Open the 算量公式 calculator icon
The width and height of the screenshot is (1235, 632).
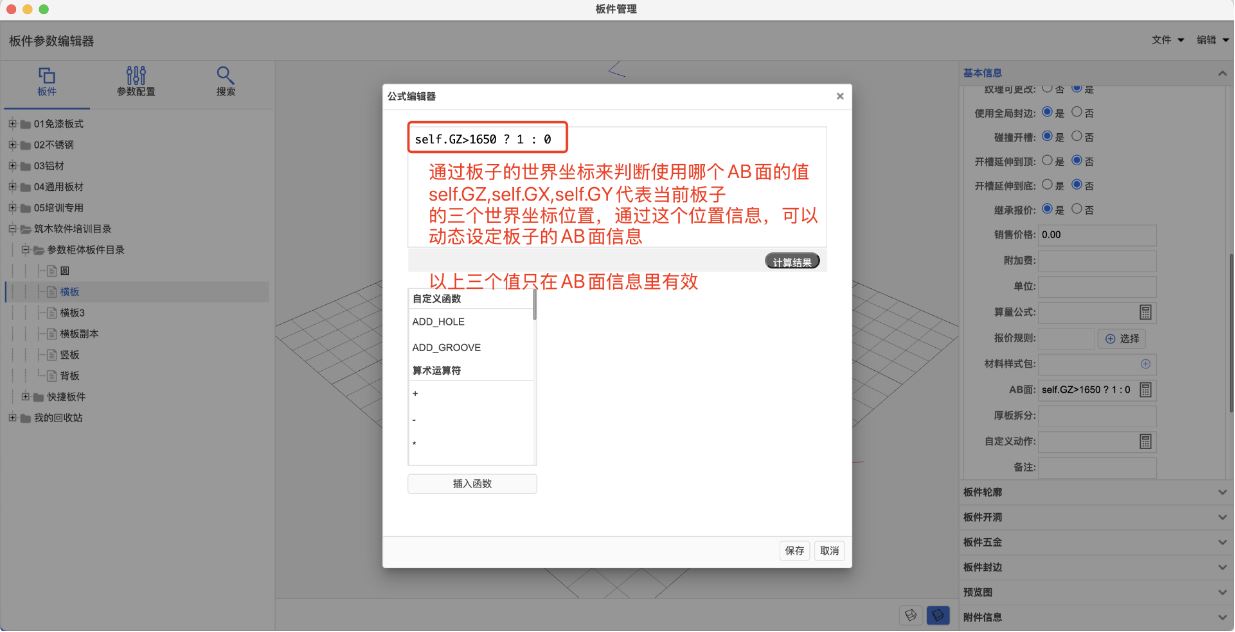pyautogui.click(x=1145, y=313)
